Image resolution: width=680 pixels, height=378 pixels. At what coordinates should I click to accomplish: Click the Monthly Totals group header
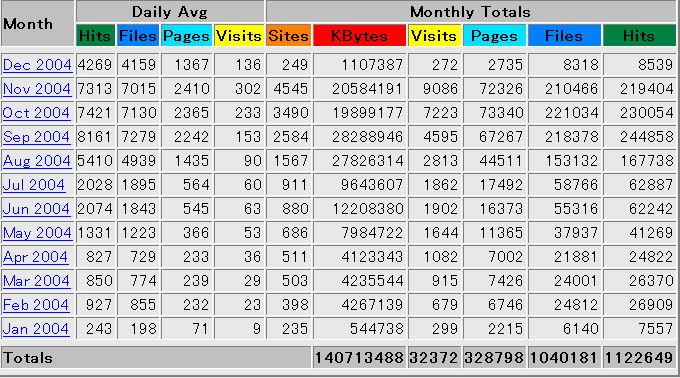pyautogui.click(x=471, y=12)
